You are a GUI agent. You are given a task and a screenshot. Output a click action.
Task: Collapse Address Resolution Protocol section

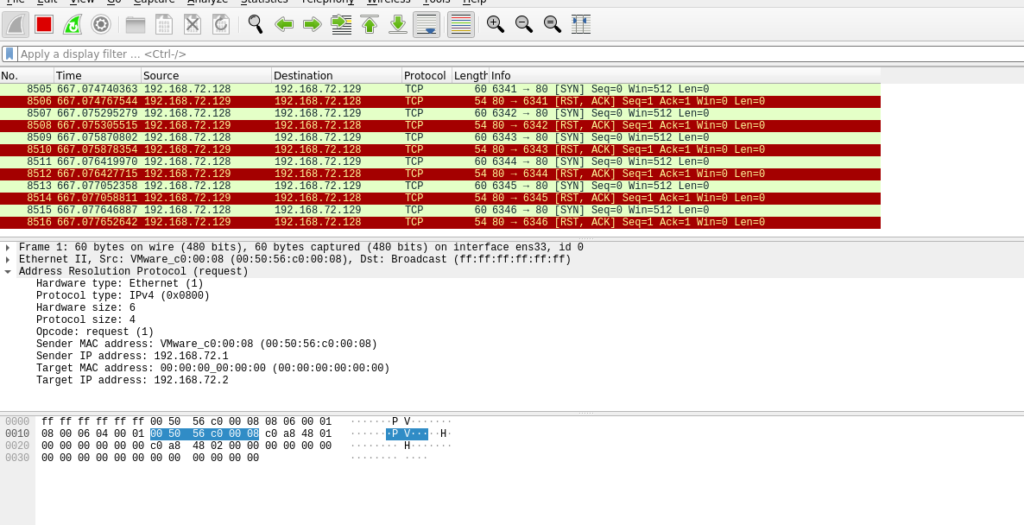click(8, 271)
